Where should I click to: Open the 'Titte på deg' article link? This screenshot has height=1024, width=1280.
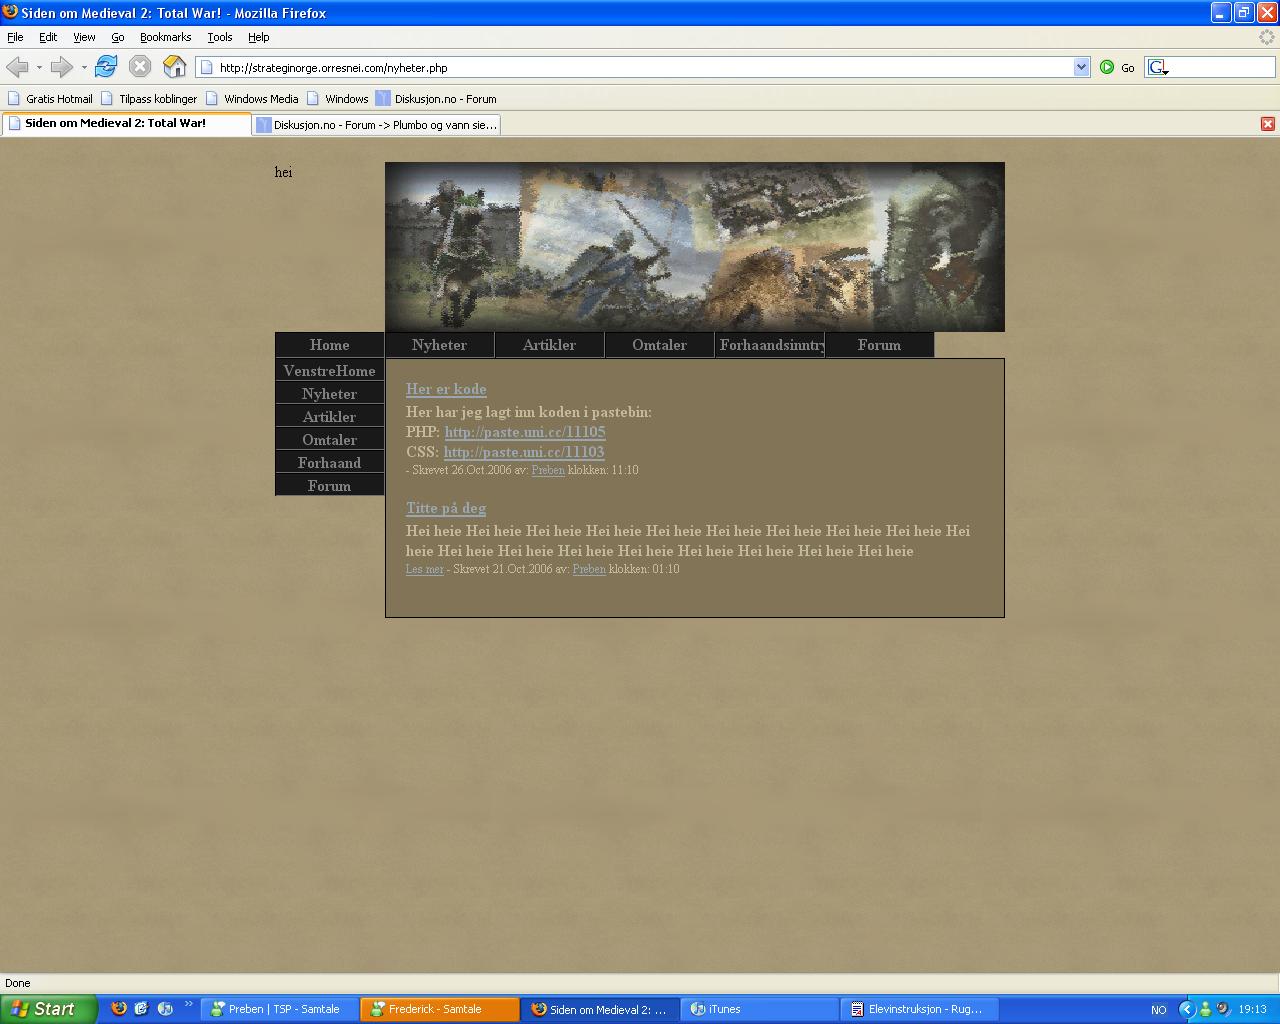pos(446,508)
